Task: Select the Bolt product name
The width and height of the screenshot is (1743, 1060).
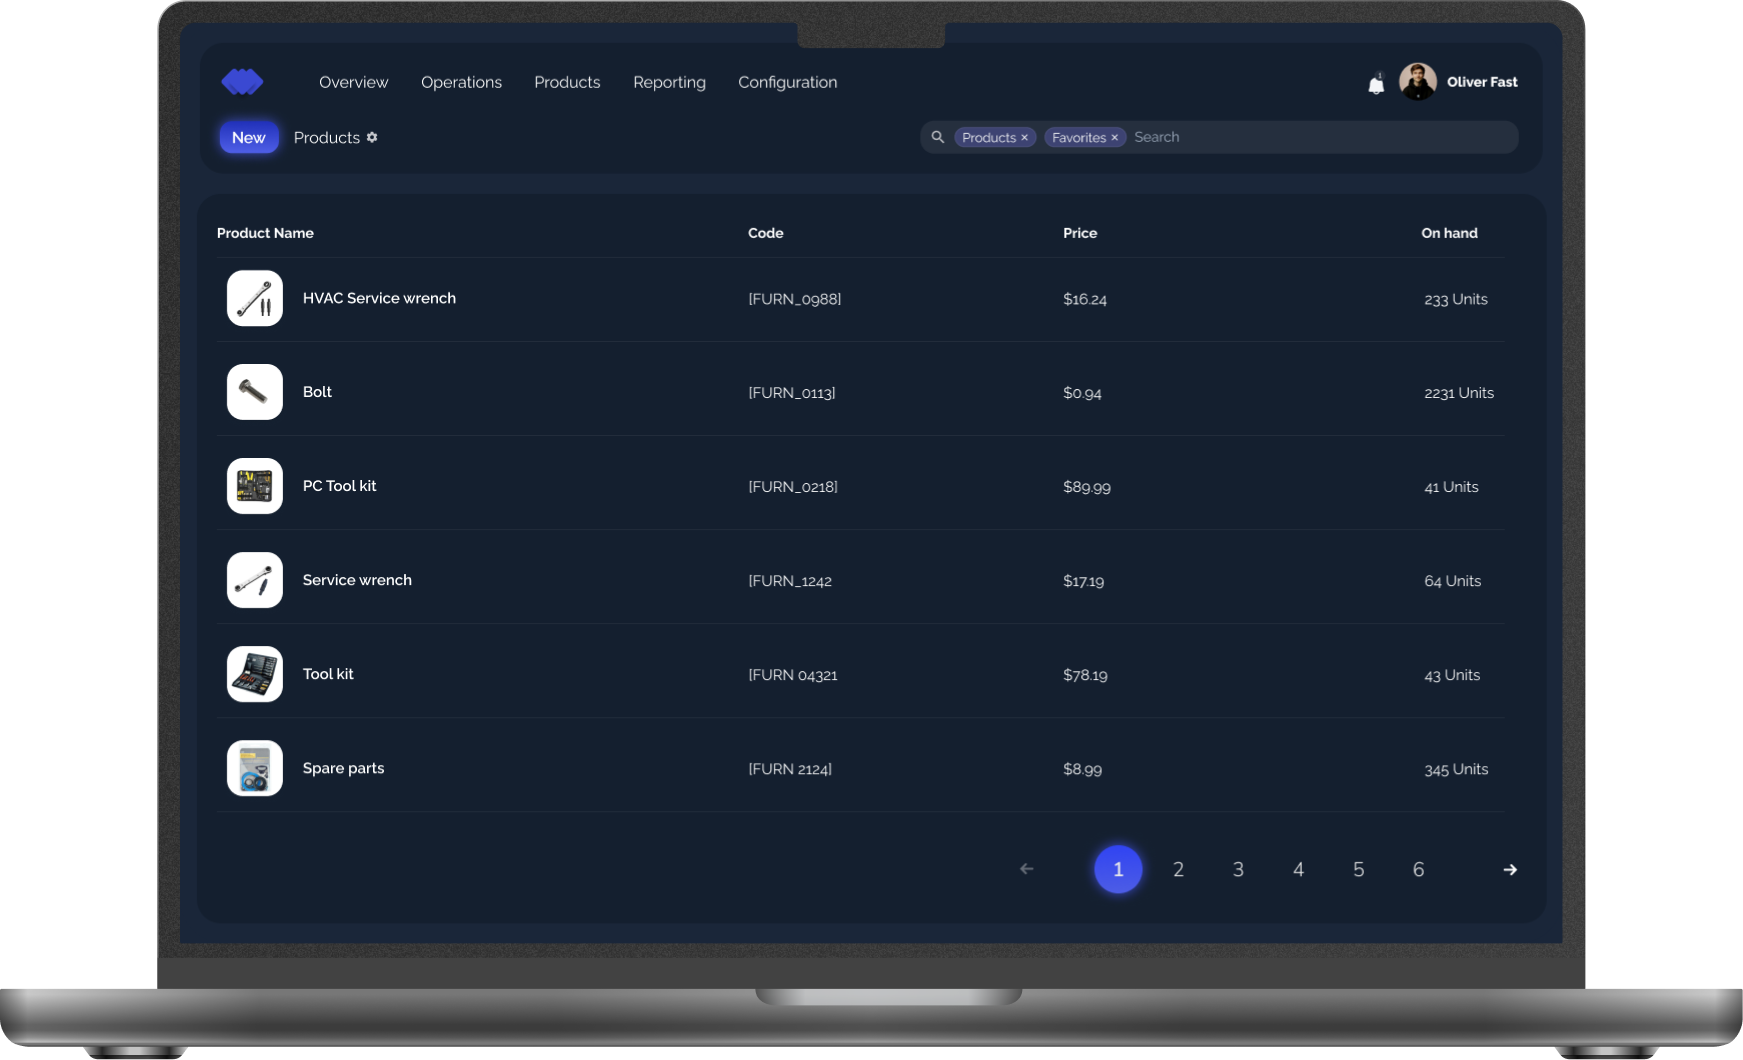Action: point(317,392)
